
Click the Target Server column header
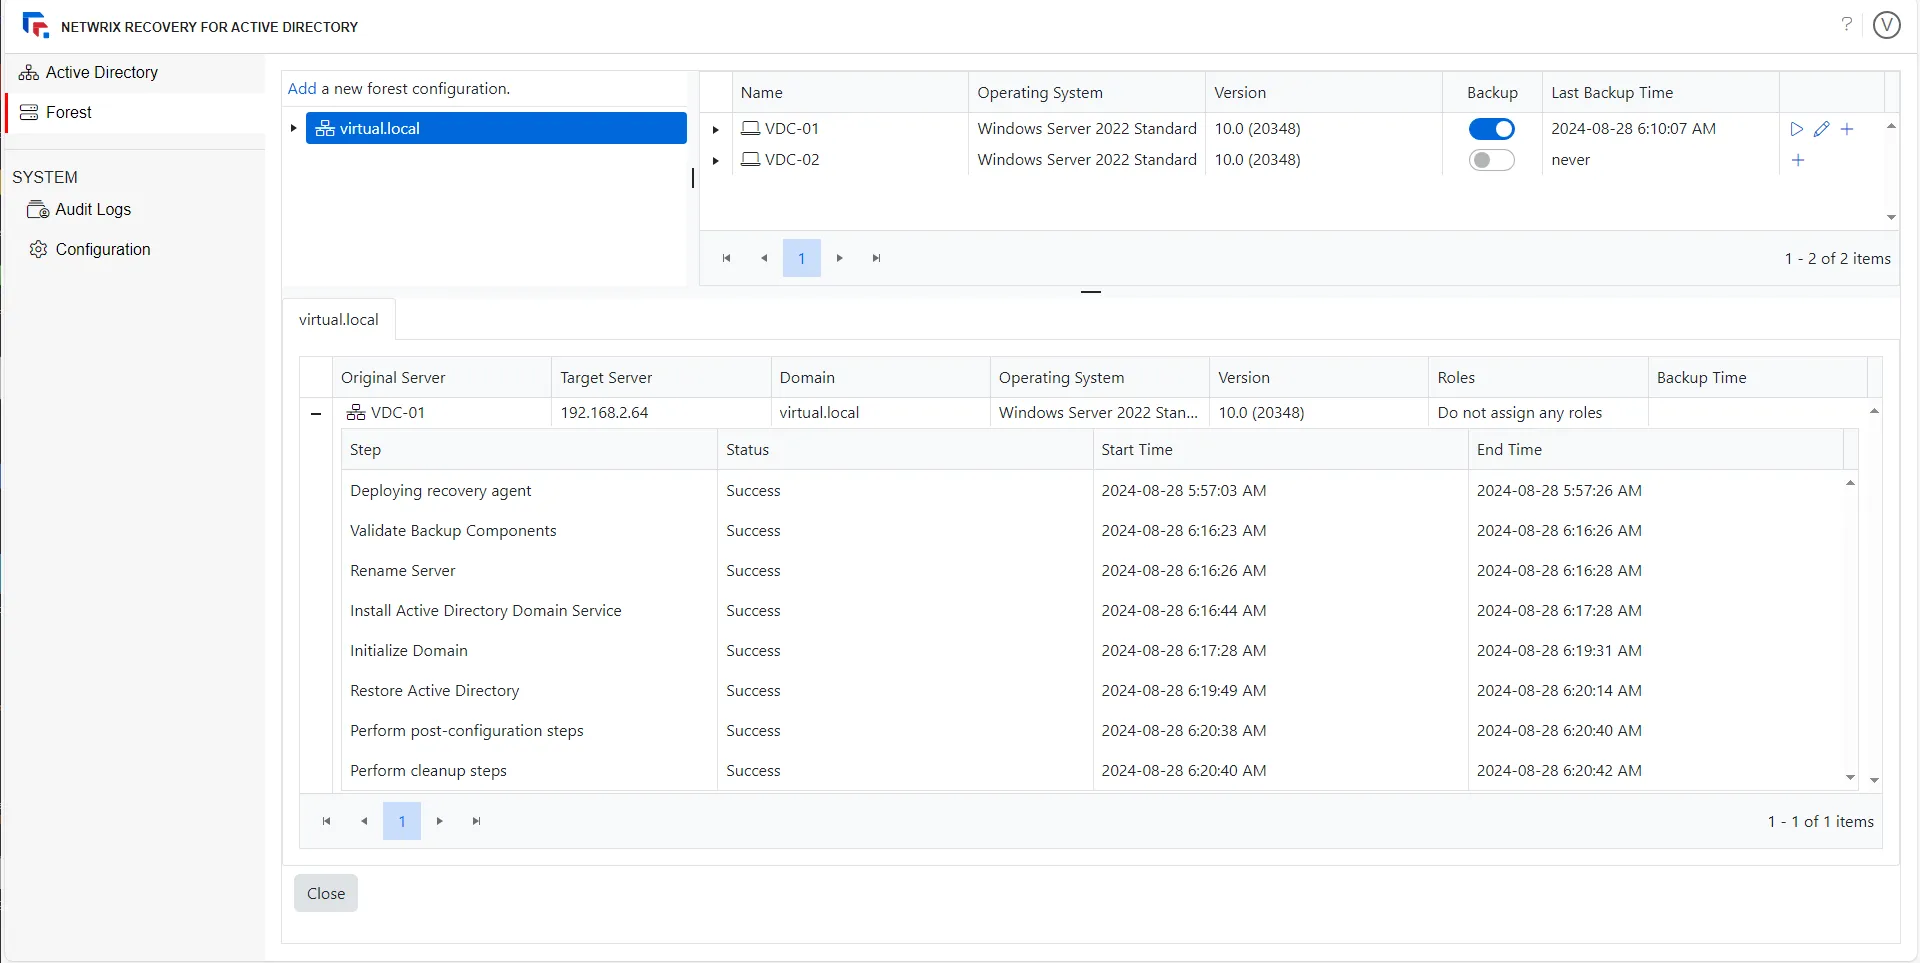(661, 377)
